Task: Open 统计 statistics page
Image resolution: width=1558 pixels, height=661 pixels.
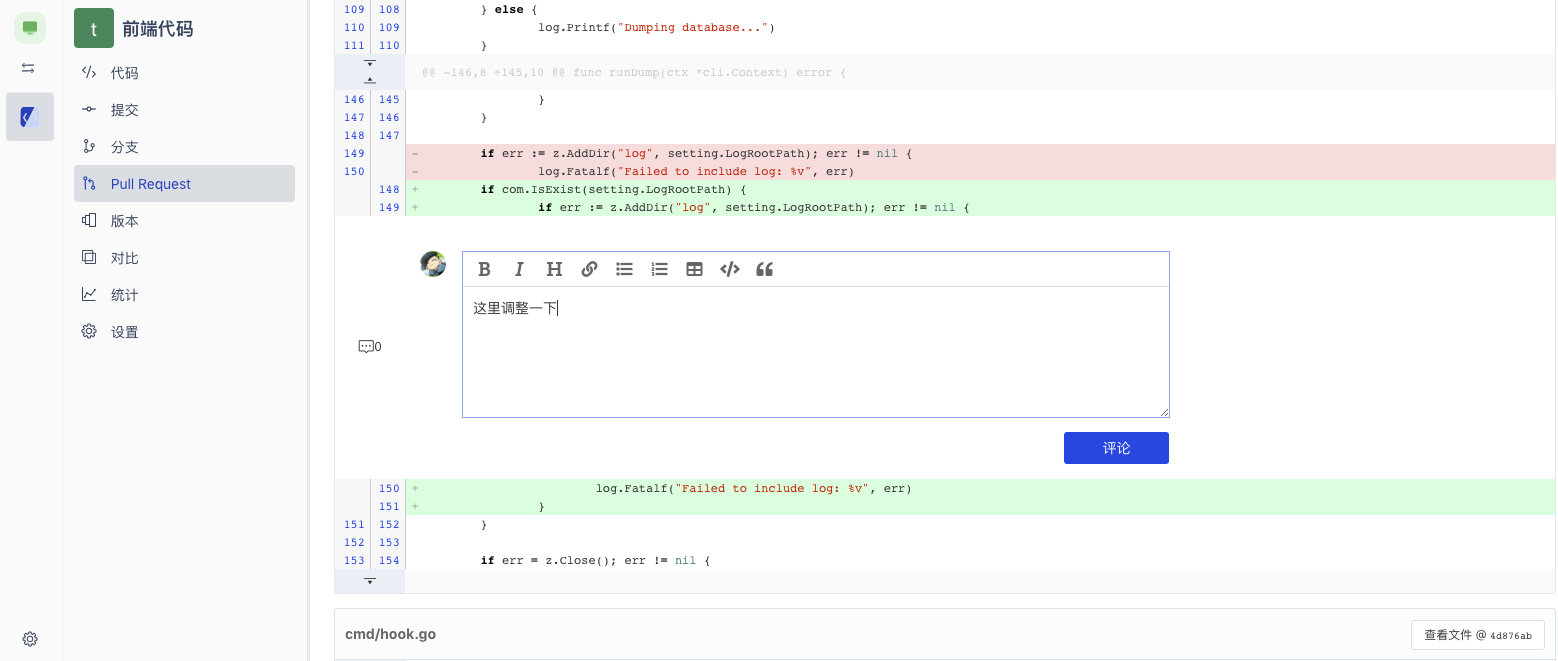Action: (124, 295)
